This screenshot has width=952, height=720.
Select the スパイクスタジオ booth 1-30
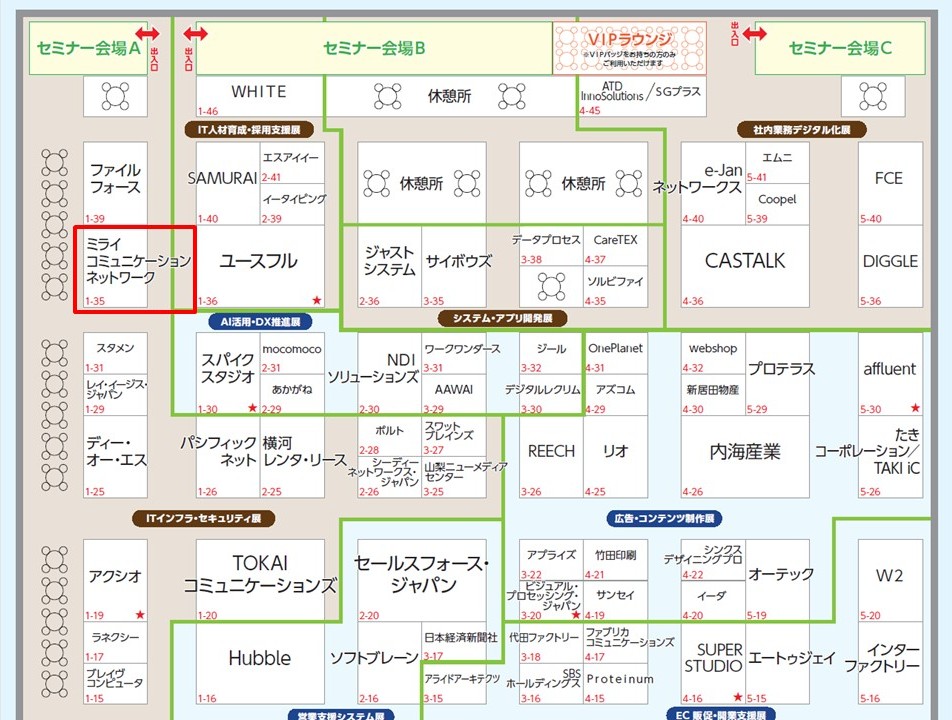228,373
